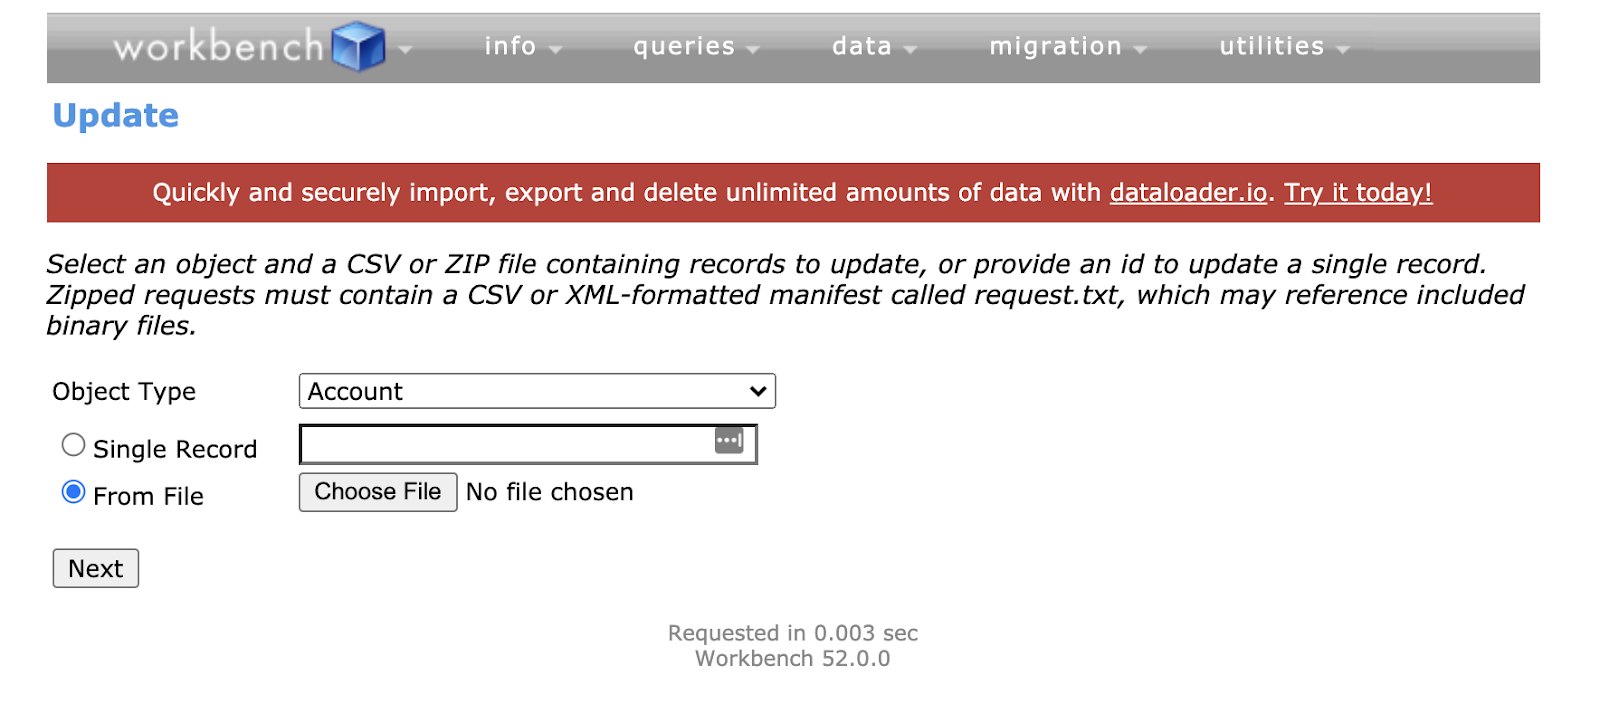The height and width of the screenshot is (713, 1600).
Task: Click the Choose File button
Action: tap(378, 492)
